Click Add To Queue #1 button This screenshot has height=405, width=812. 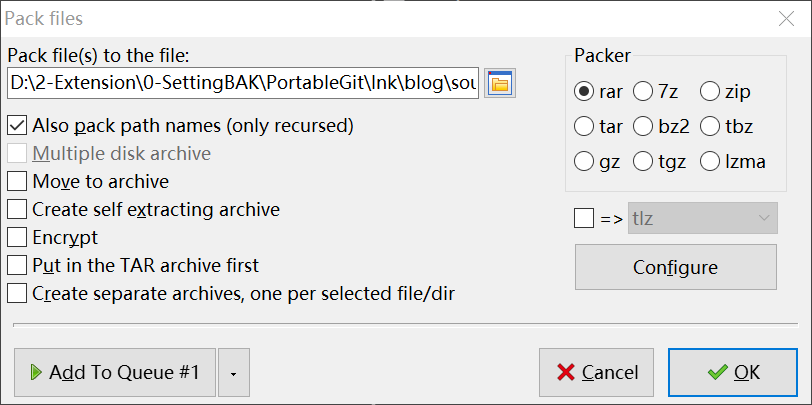pyautogui.click(x=115, y=373)
